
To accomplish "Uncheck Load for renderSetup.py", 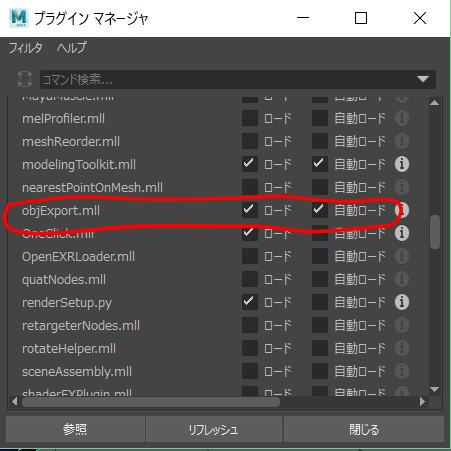I will [x=250, y=302].
